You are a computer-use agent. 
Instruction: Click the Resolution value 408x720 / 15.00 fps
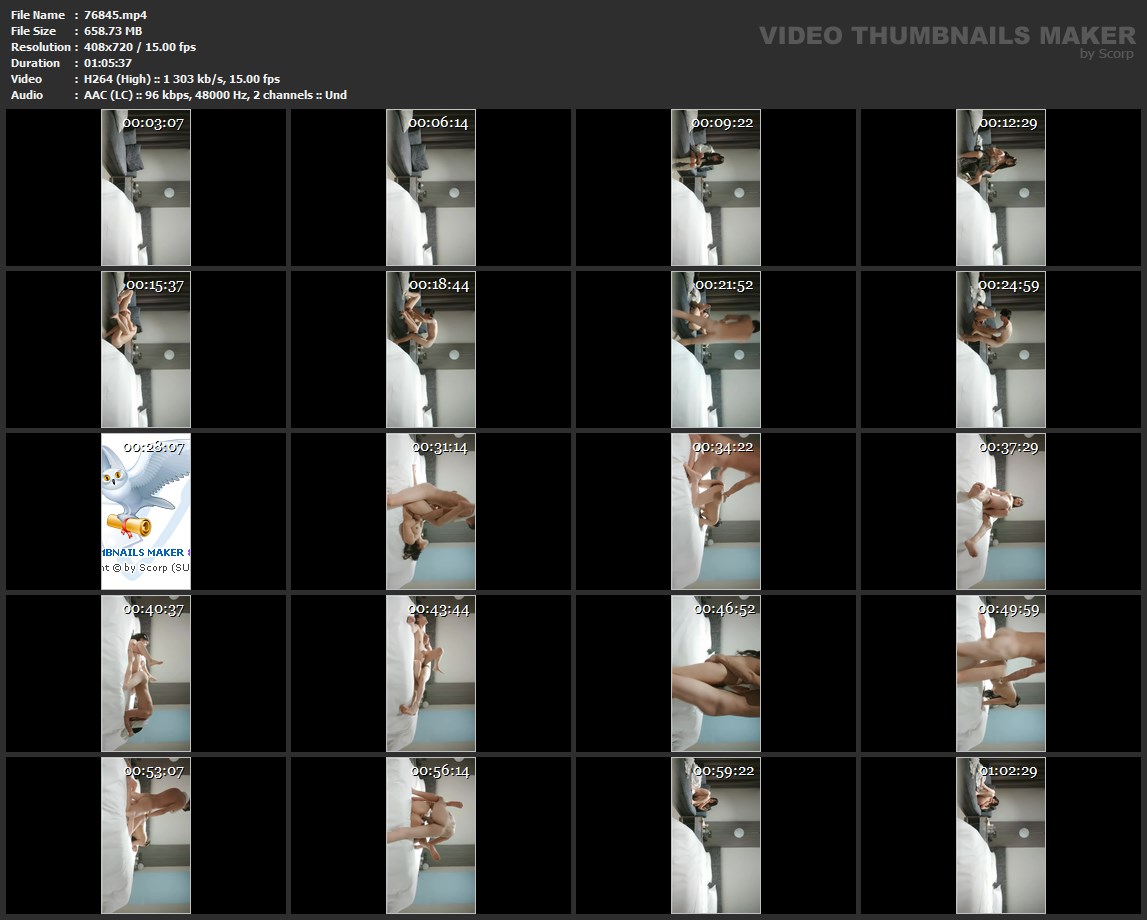click(x=140, y=47)
